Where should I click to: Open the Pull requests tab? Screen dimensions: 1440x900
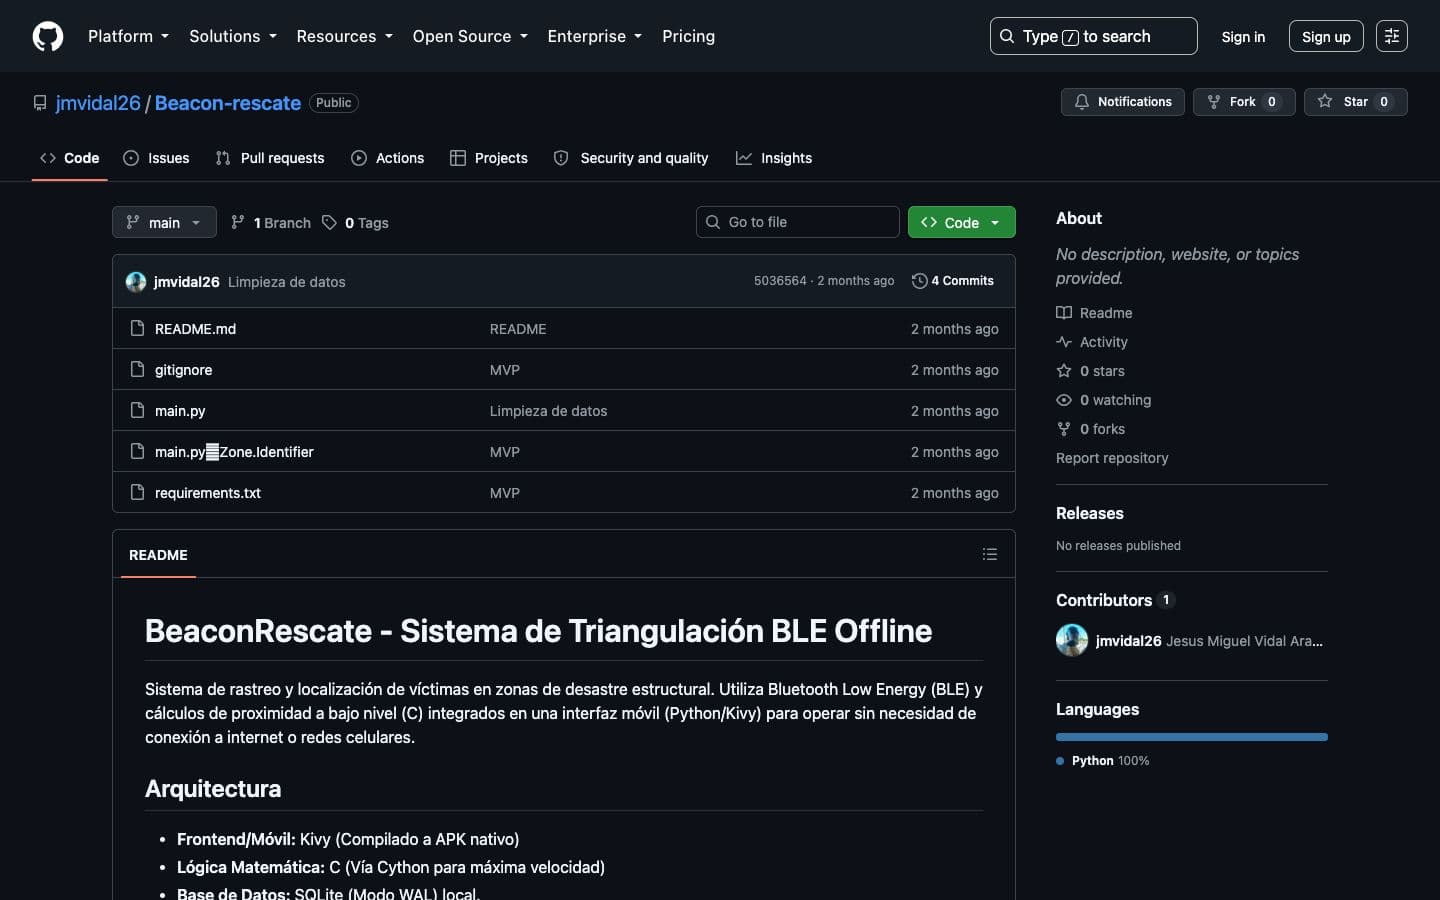270,158
